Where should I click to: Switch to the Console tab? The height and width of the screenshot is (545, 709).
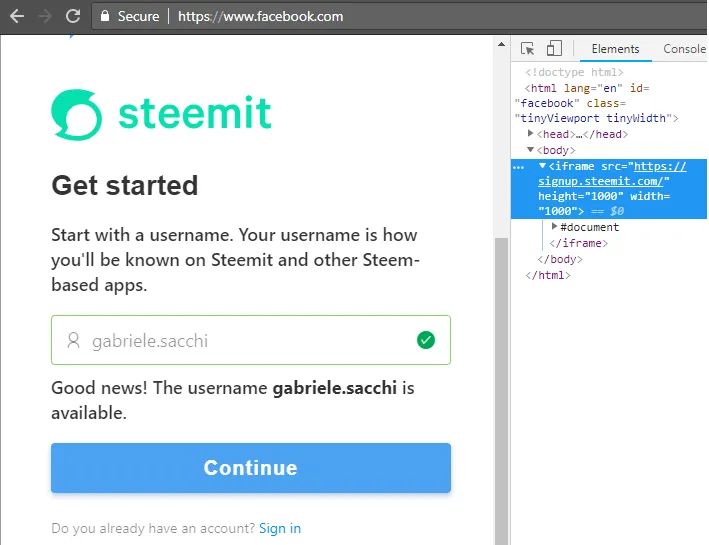point(684,49)
